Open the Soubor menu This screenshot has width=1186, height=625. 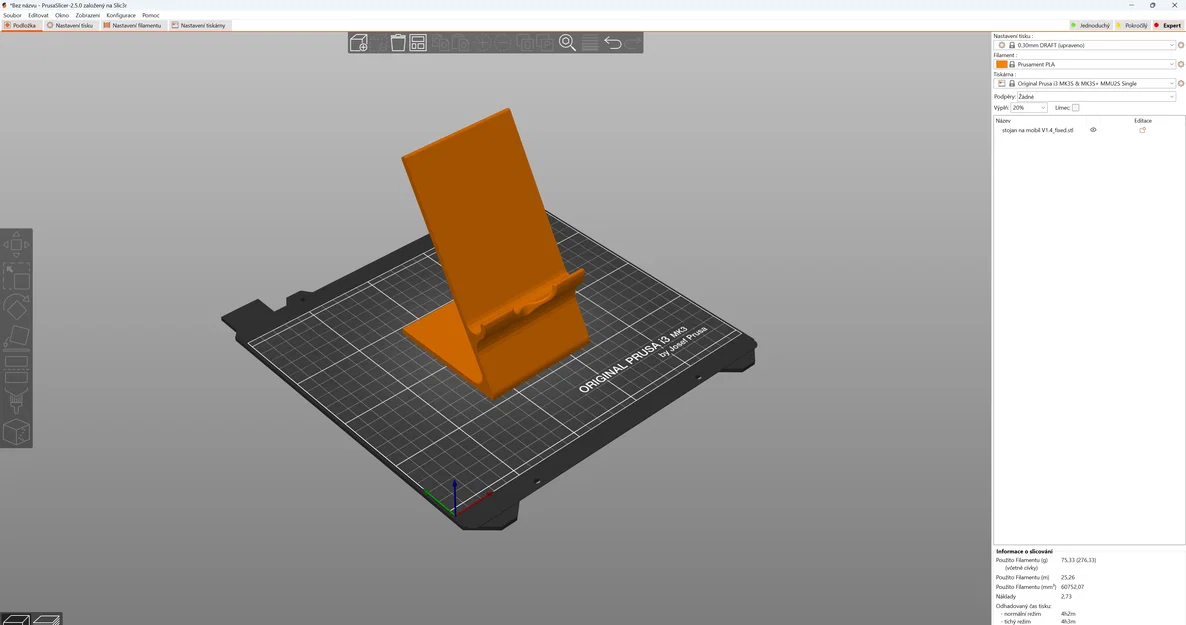(12, 15)
